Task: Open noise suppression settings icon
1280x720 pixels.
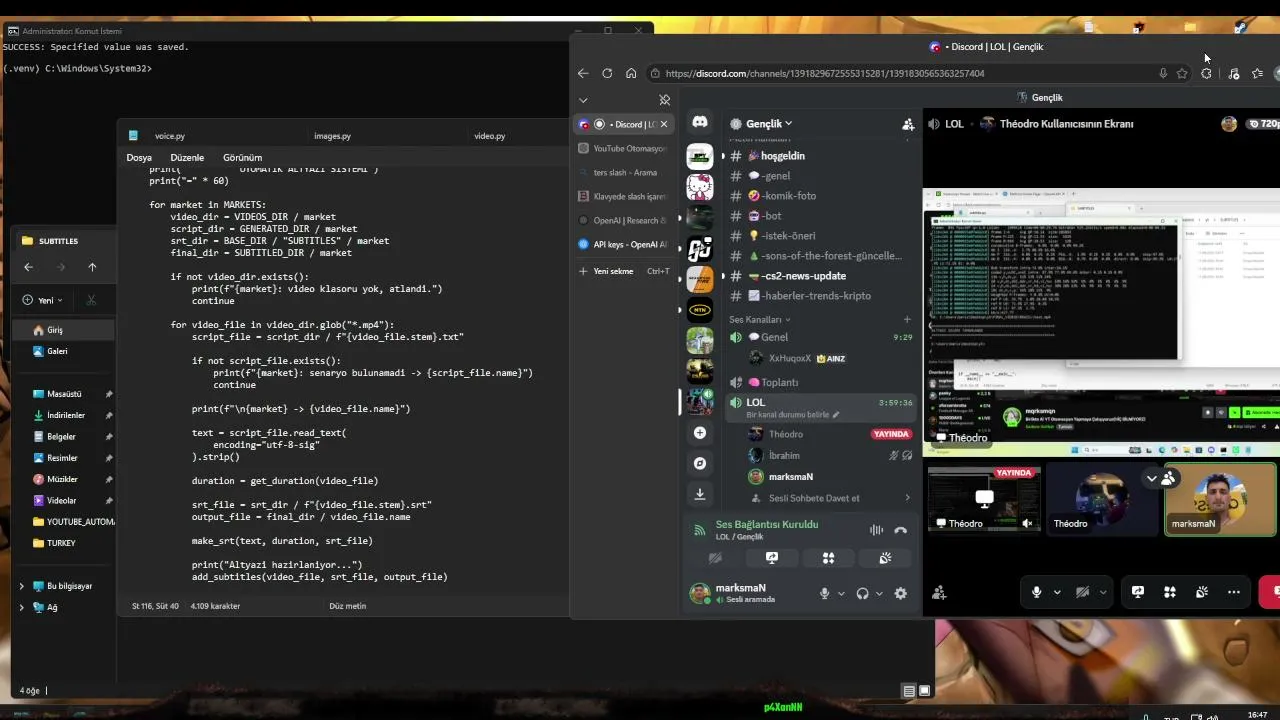Action: point(876,530)
